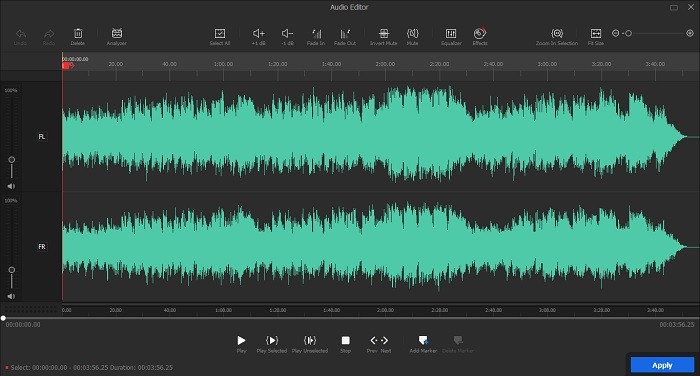Click the 2:00.00 mark on top ruler
The image size is (700, 376).
[x=385, y=64]
